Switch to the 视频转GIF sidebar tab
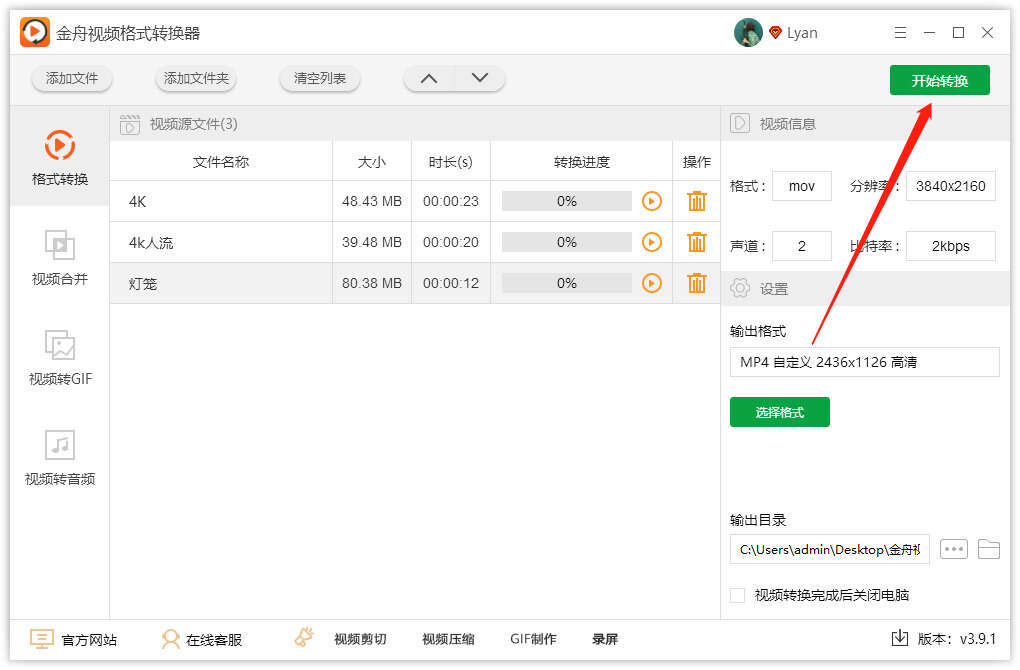Viewport: 1020px width, 670px height. tap(60, 357)
